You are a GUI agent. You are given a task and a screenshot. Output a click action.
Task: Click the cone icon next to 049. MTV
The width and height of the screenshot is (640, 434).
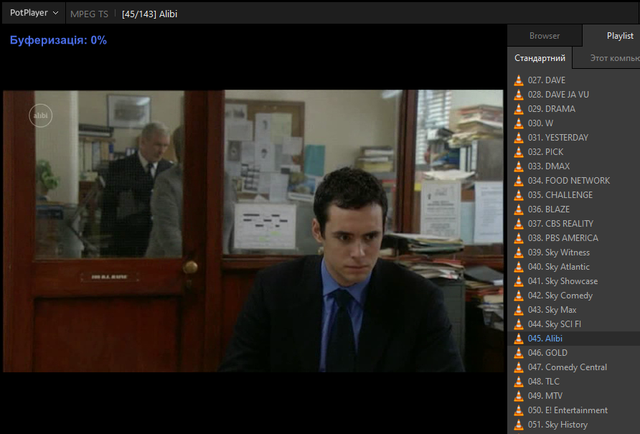tap(518, 396)
